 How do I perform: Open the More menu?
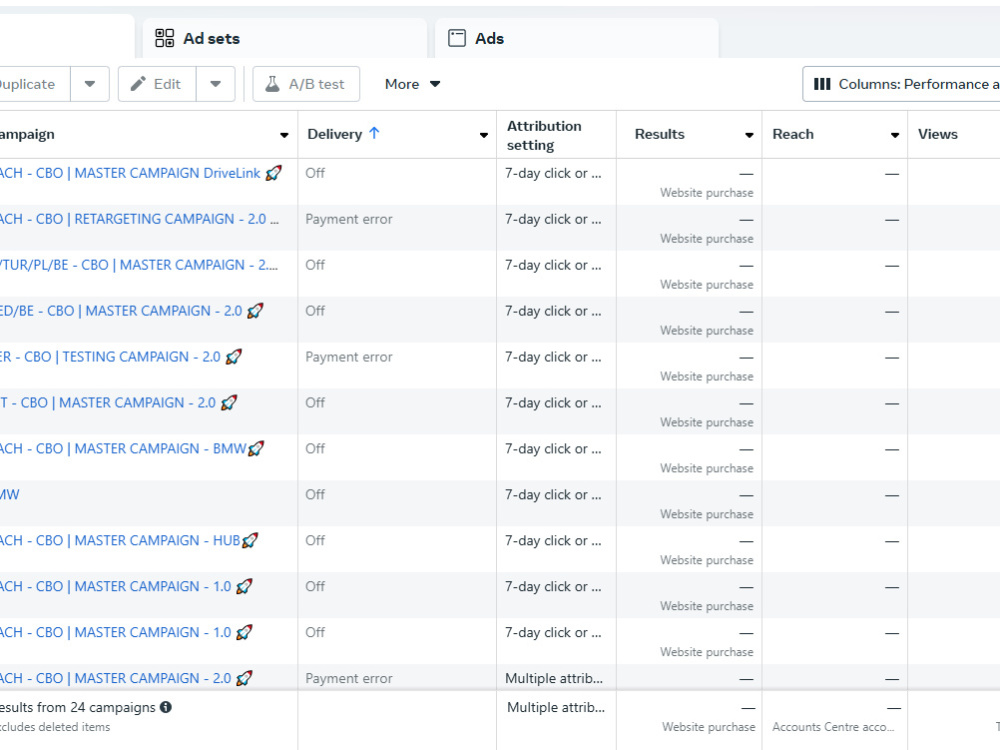[413, 84]
